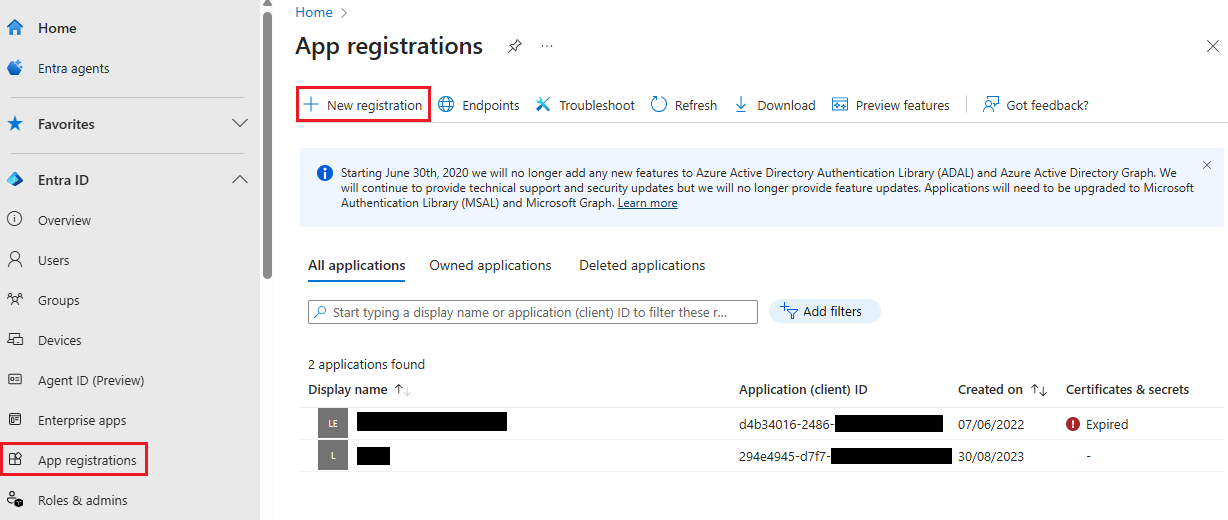This screenshot has width=1228, height=520.
Task: Click Got feedback icon
Action: coord(991,105)
